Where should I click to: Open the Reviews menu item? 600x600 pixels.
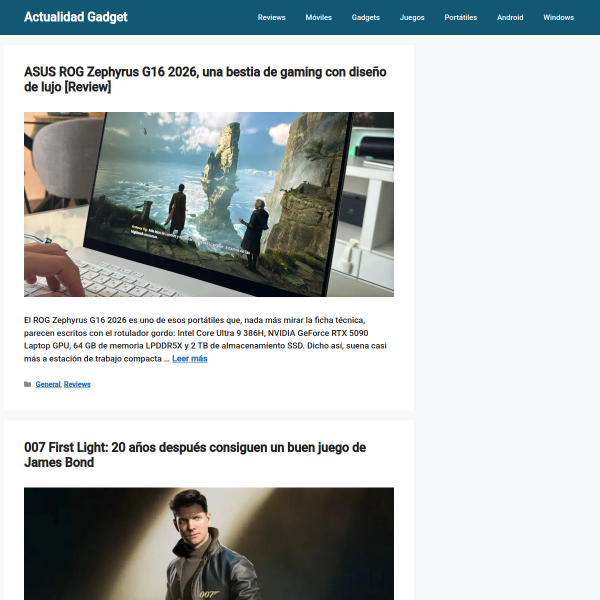(x=271, y=18)
